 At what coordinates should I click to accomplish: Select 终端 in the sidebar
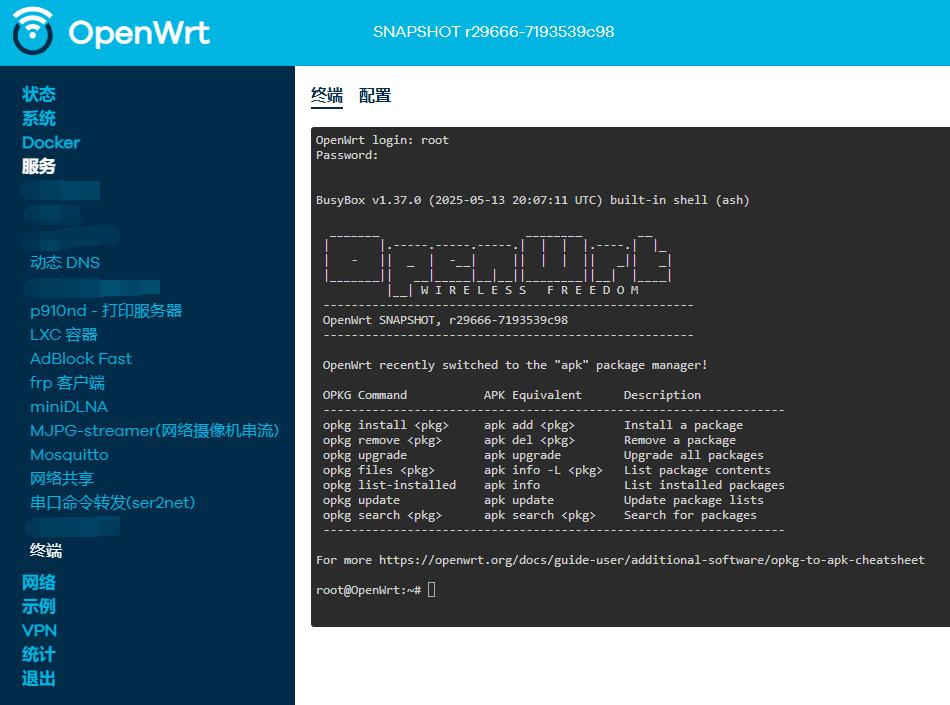click(x=46, y=551)
